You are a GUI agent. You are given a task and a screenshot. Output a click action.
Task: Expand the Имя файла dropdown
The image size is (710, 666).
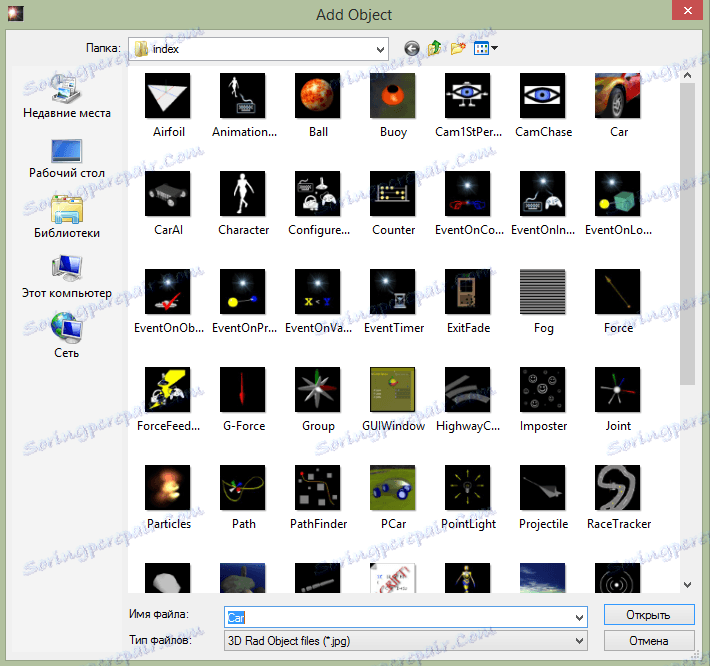click(579, 618)
